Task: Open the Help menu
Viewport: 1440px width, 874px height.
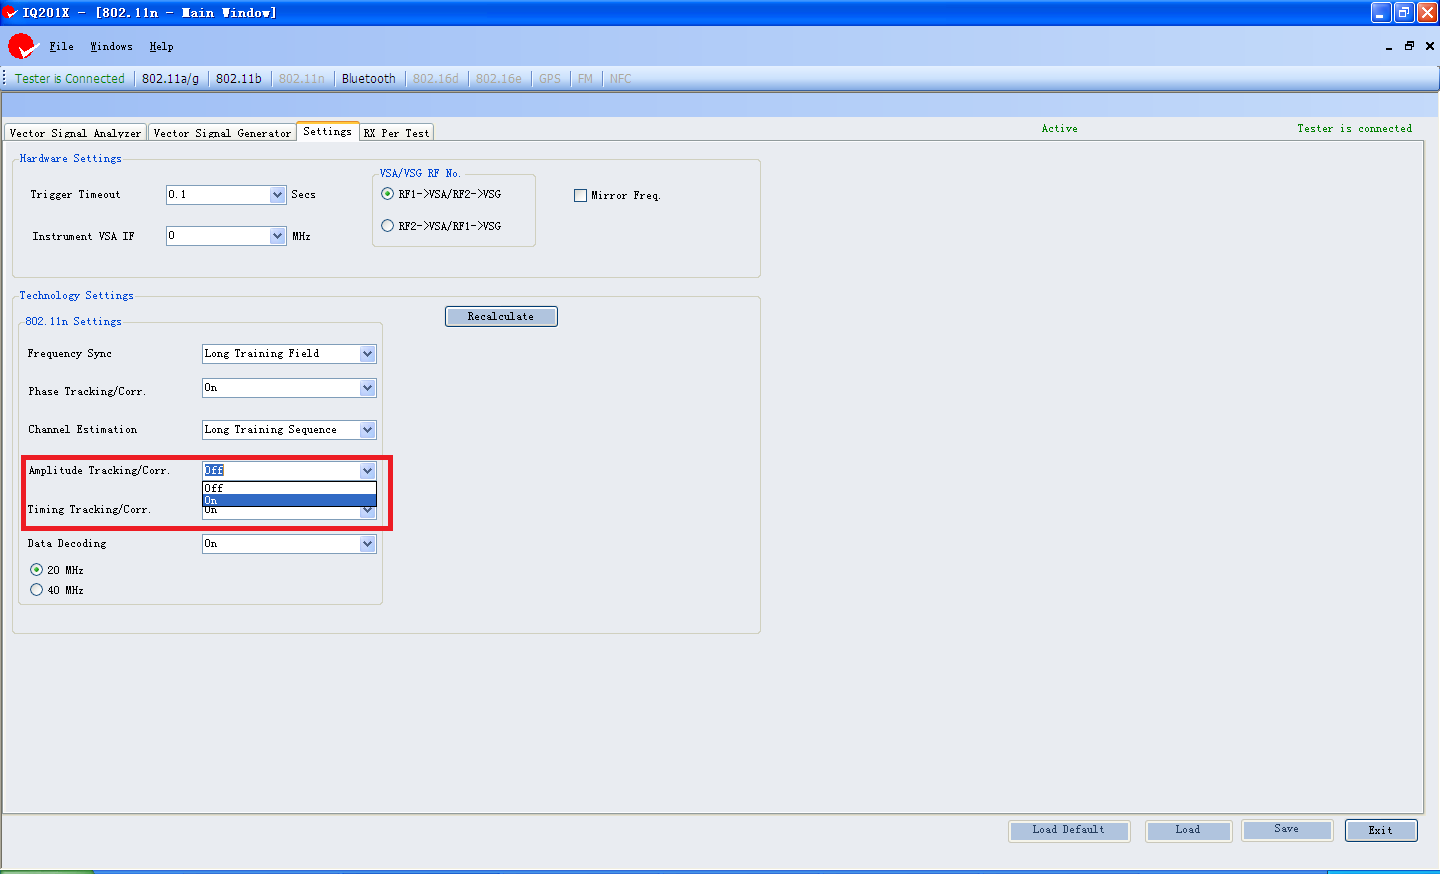Action: 161,46
